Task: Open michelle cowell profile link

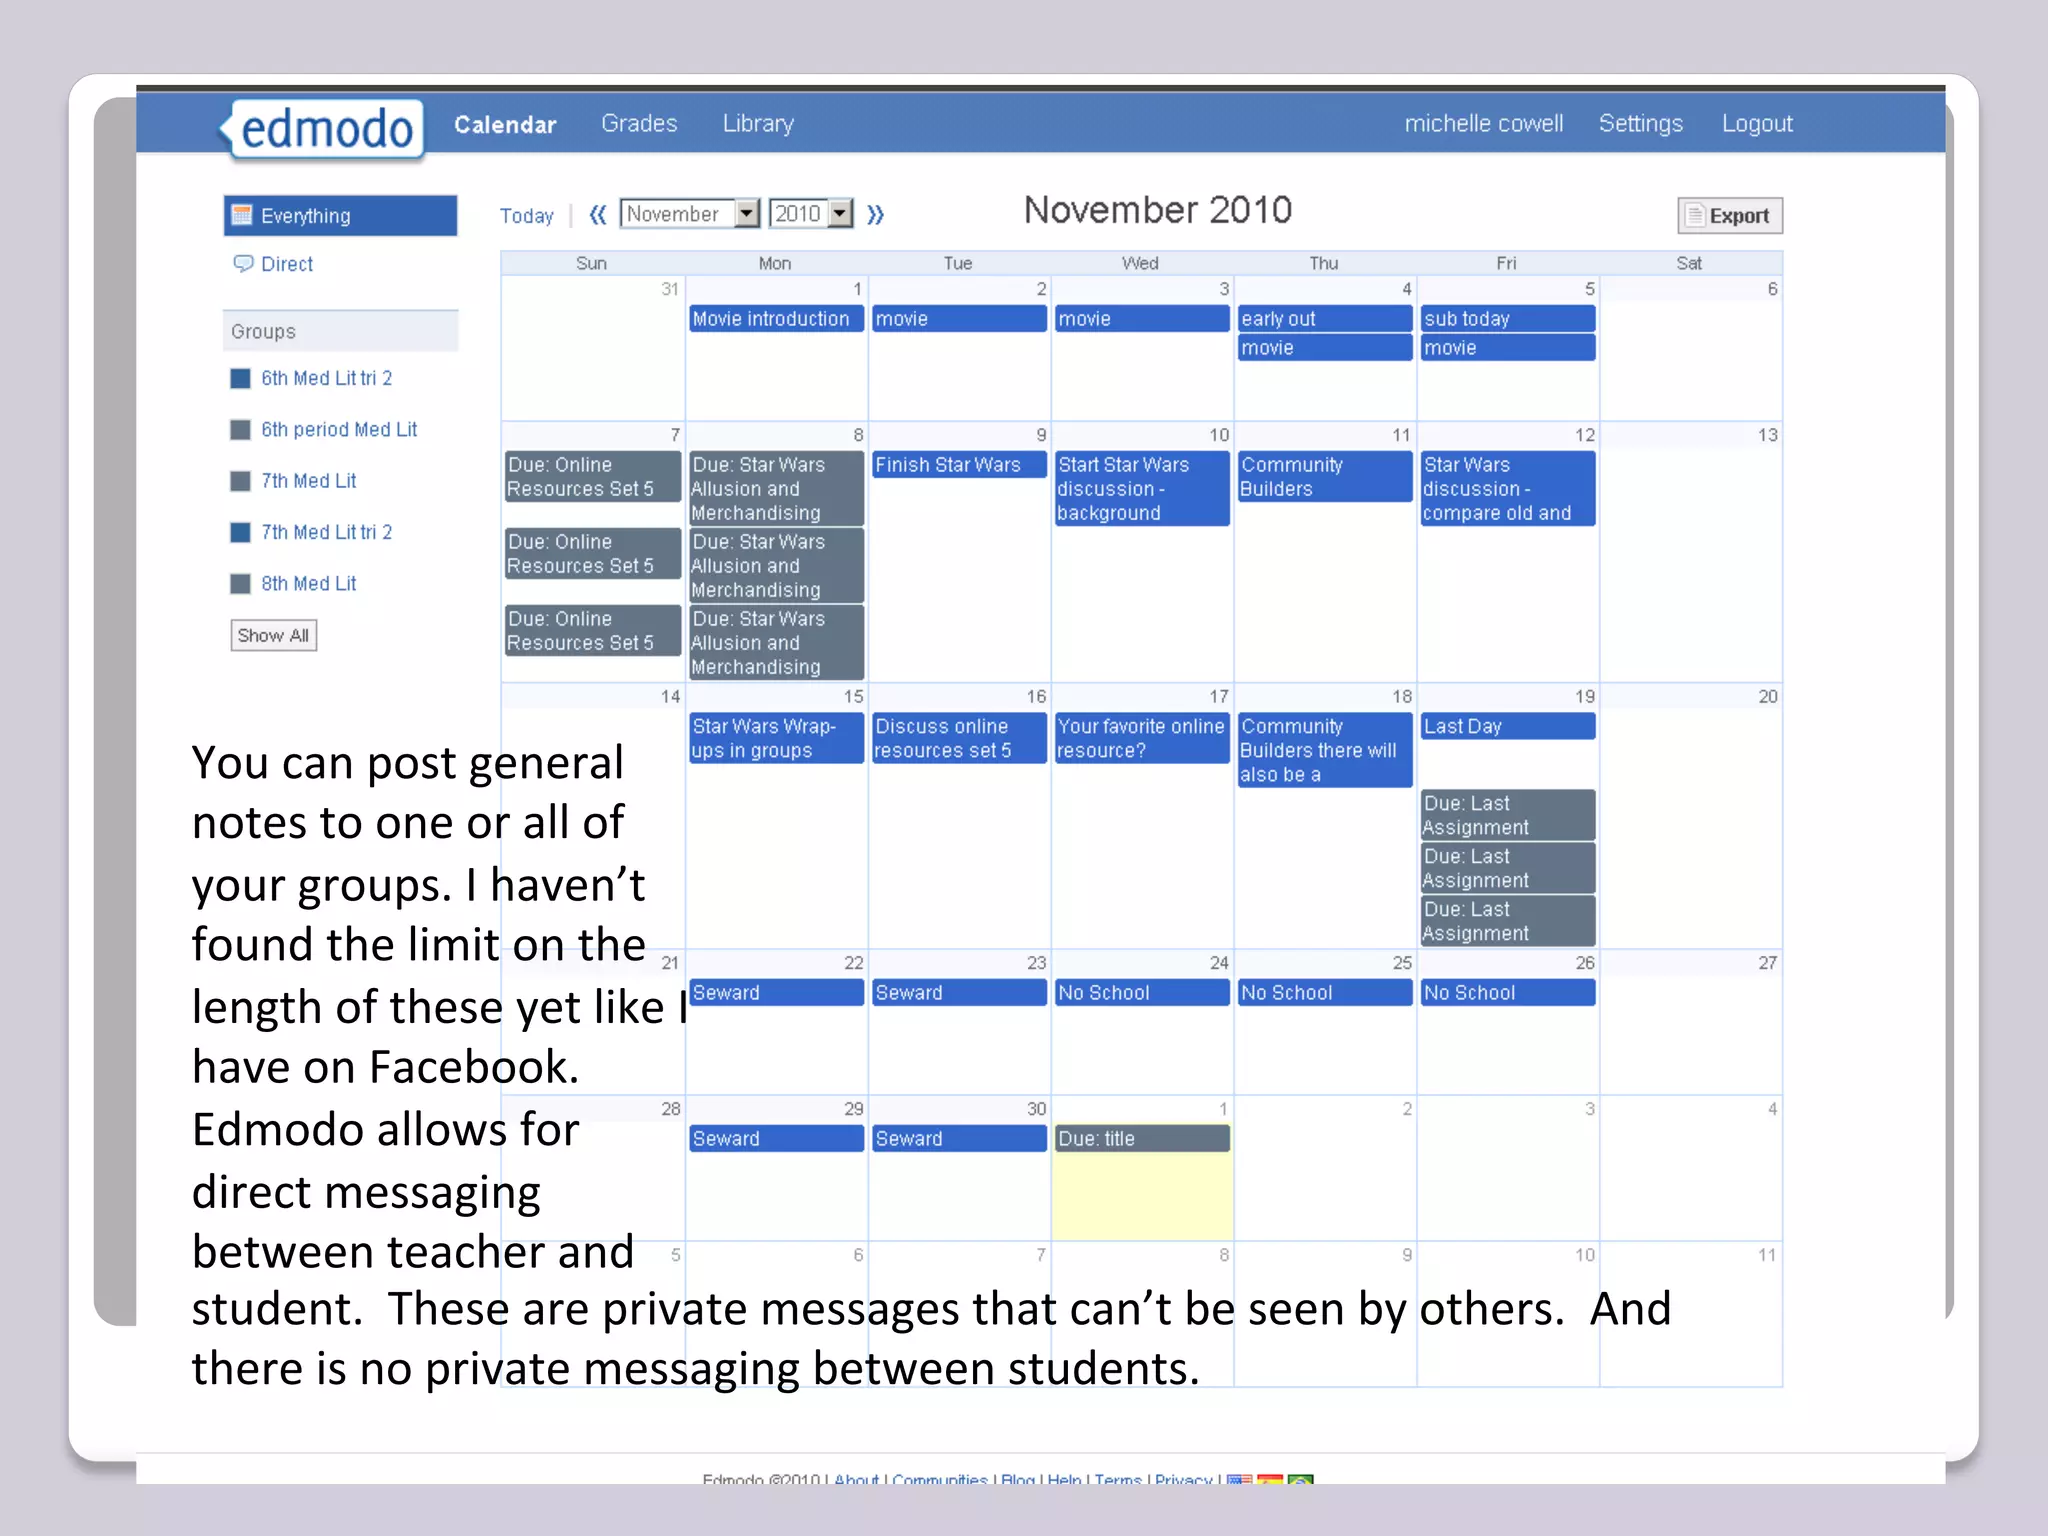Action: click(x=1483, y=123)
